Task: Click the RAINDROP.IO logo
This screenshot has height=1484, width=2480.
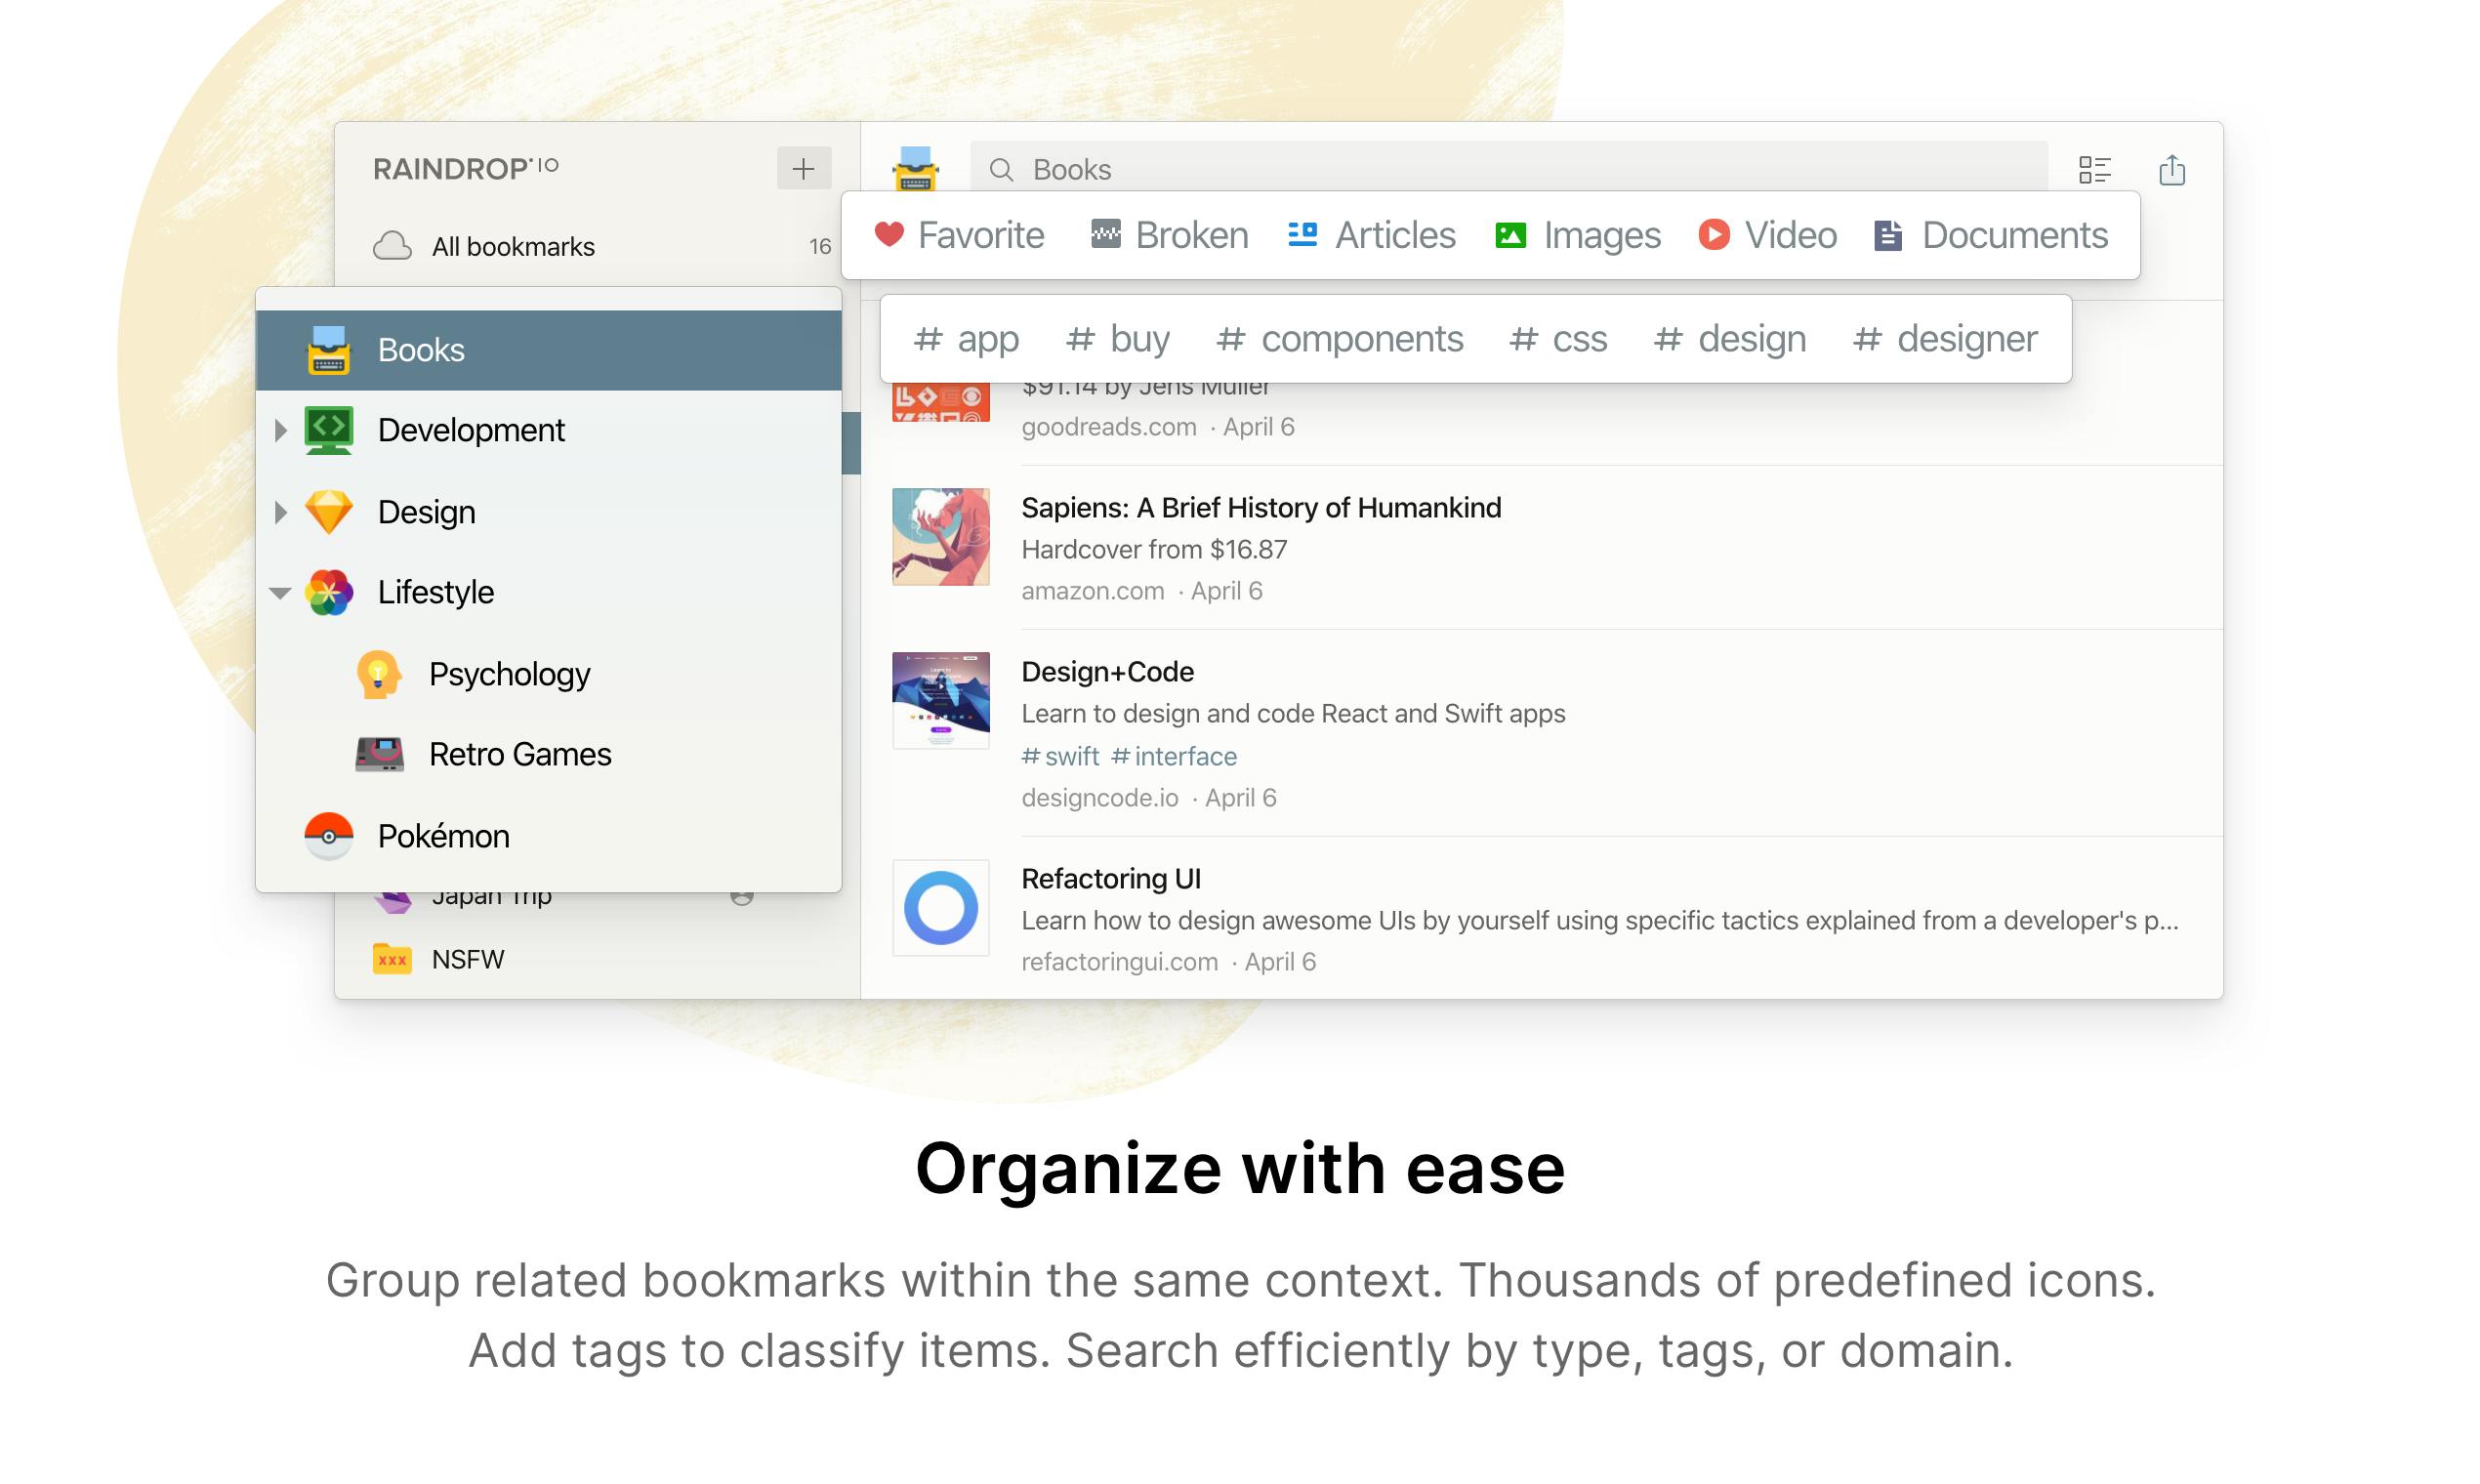Action: (465, 168)
